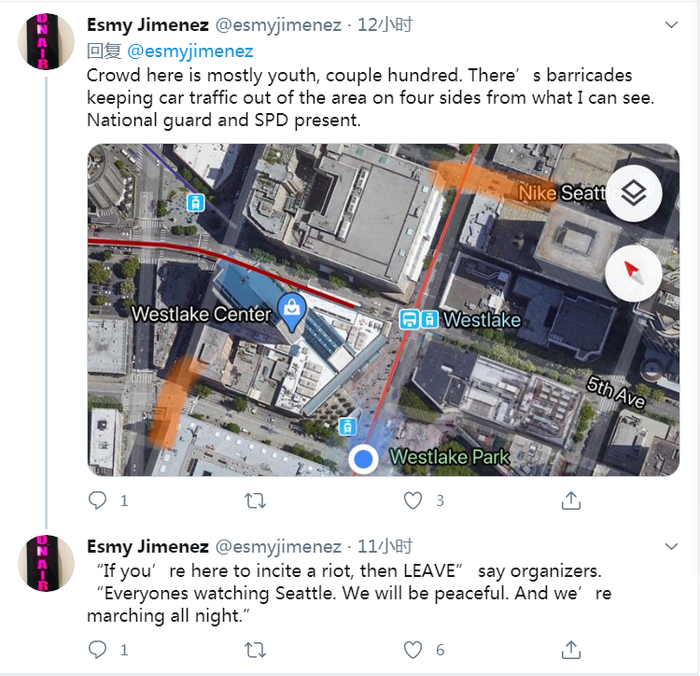Viewport: 700px width, 676px height.
Task: Open the first tweet's more options chevron
Action: [x=672, y=24]
